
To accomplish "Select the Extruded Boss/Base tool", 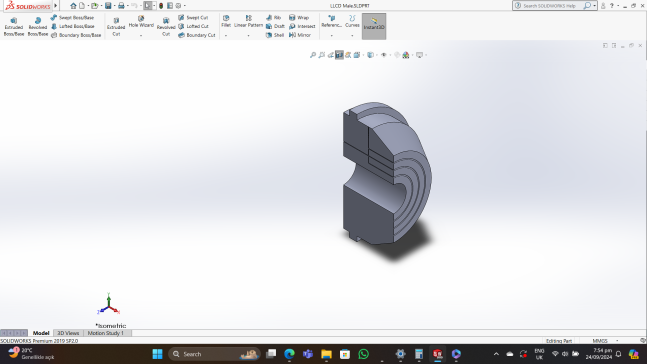I will coord(14,27).
